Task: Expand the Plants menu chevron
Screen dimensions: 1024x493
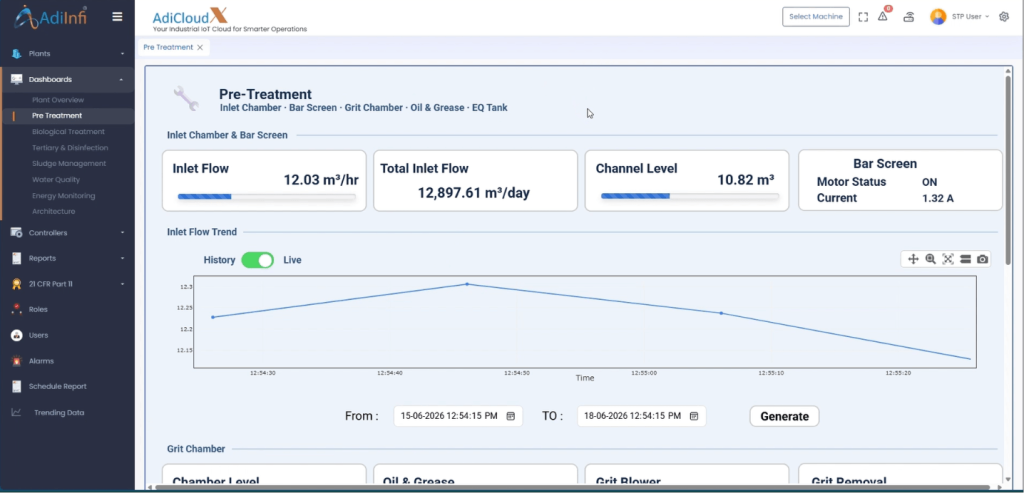Action: click(122, 54)
